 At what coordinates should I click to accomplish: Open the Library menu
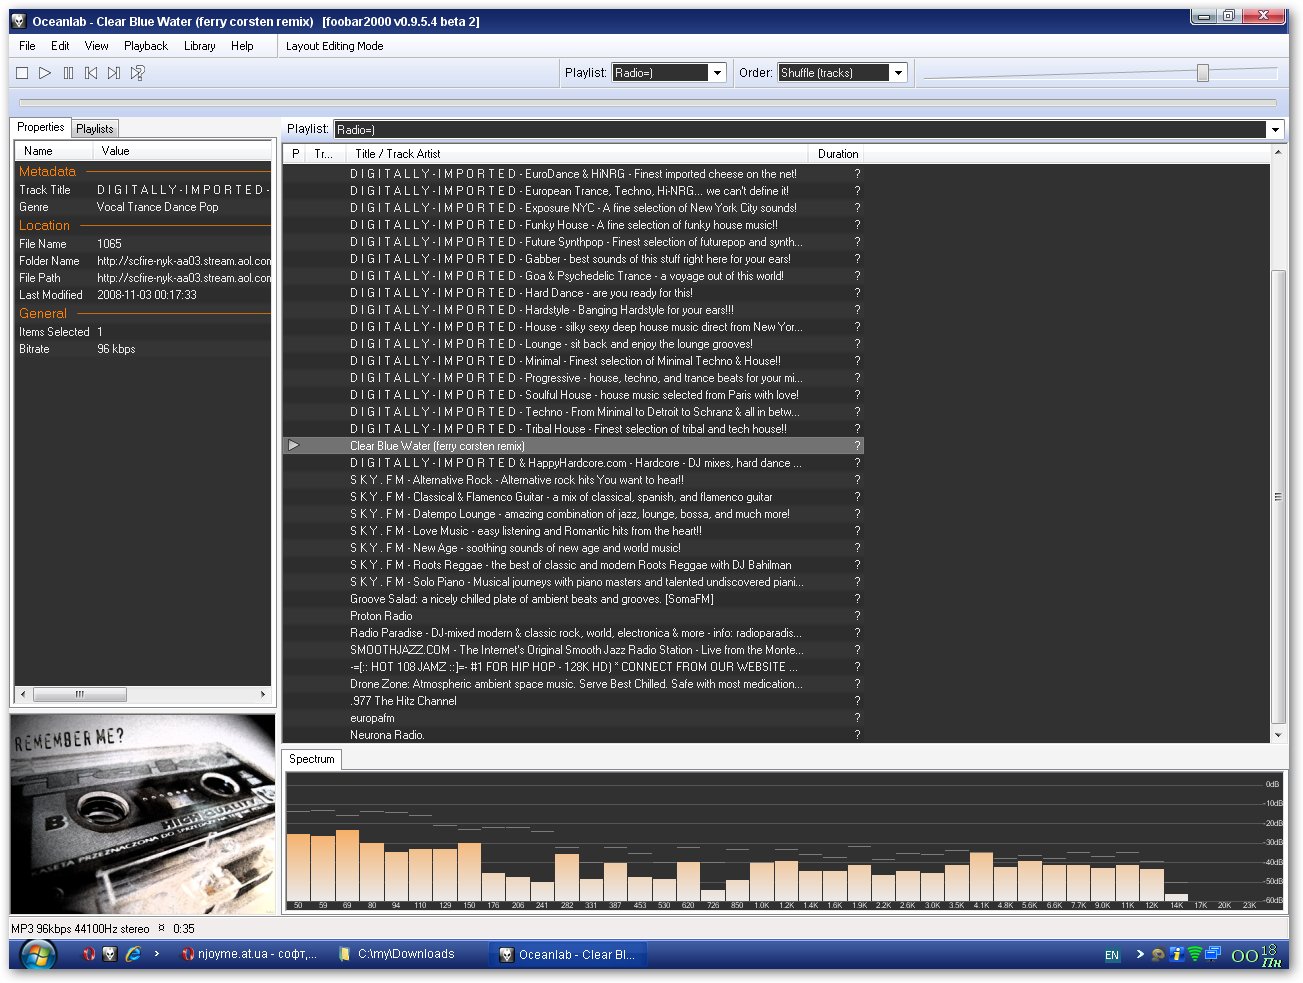[x=199, y=46]
